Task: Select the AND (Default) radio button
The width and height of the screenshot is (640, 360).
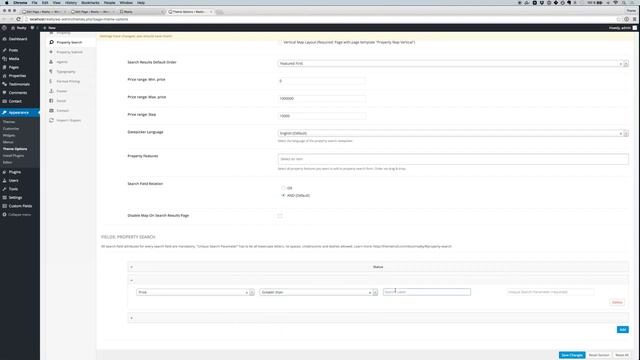Action: (x=283, y=196)
